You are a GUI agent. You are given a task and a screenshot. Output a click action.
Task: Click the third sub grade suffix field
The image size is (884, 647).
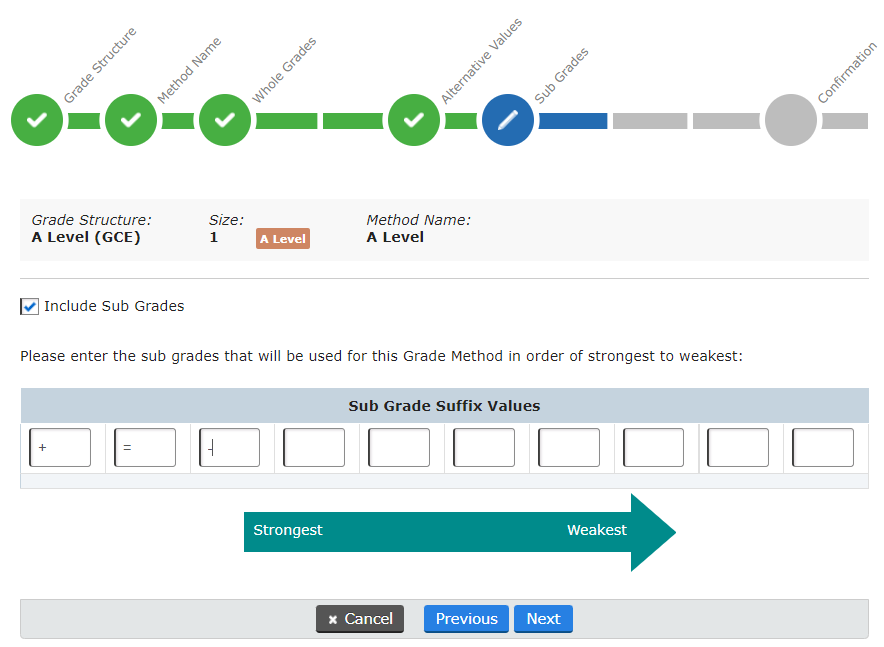click(x=229, y=447)
